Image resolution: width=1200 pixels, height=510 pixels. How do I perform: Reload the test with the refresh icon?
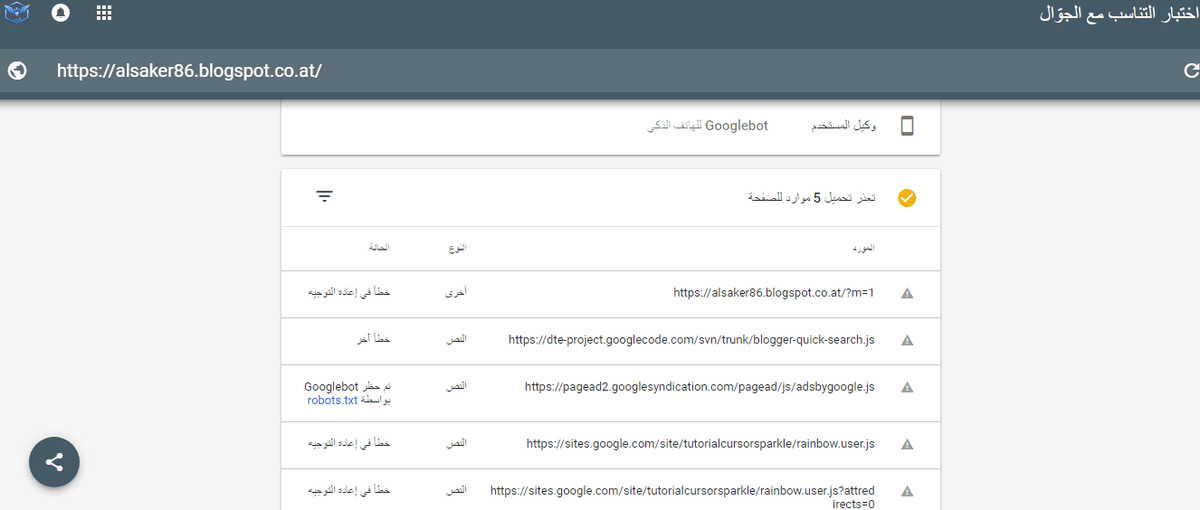(1190, 71)
